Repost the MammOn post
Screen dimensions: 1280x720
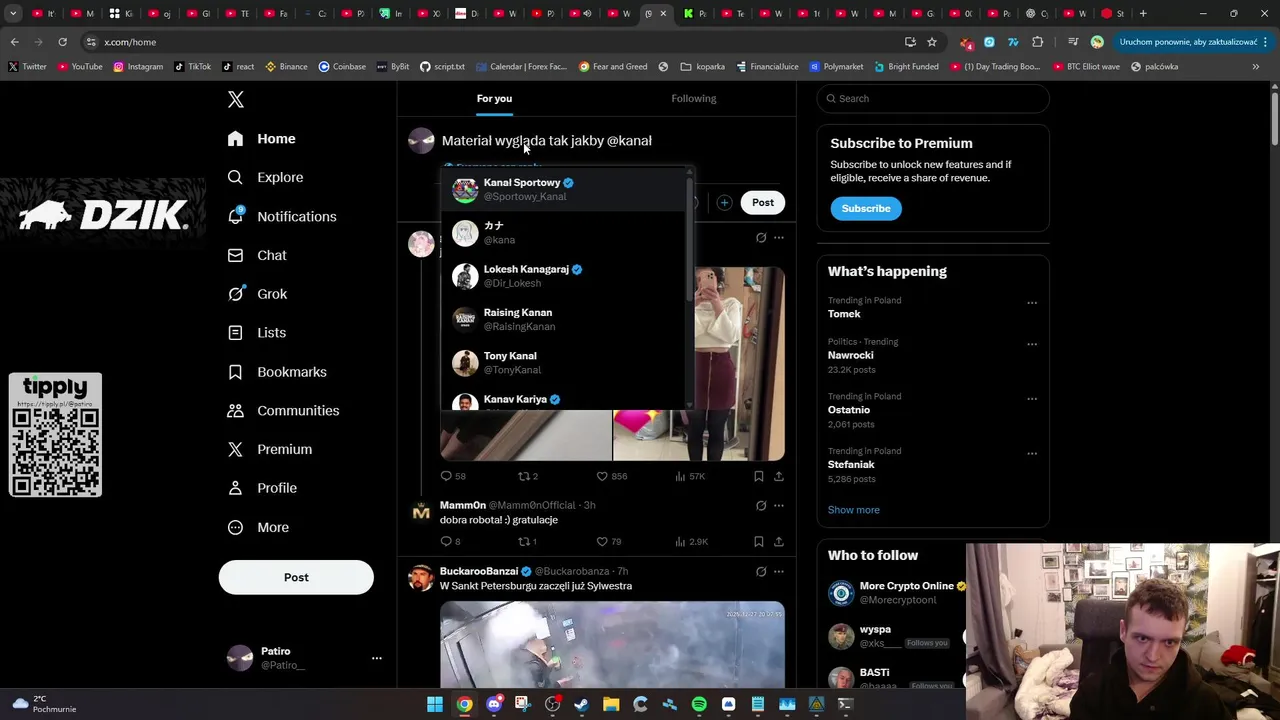[527, 541]
